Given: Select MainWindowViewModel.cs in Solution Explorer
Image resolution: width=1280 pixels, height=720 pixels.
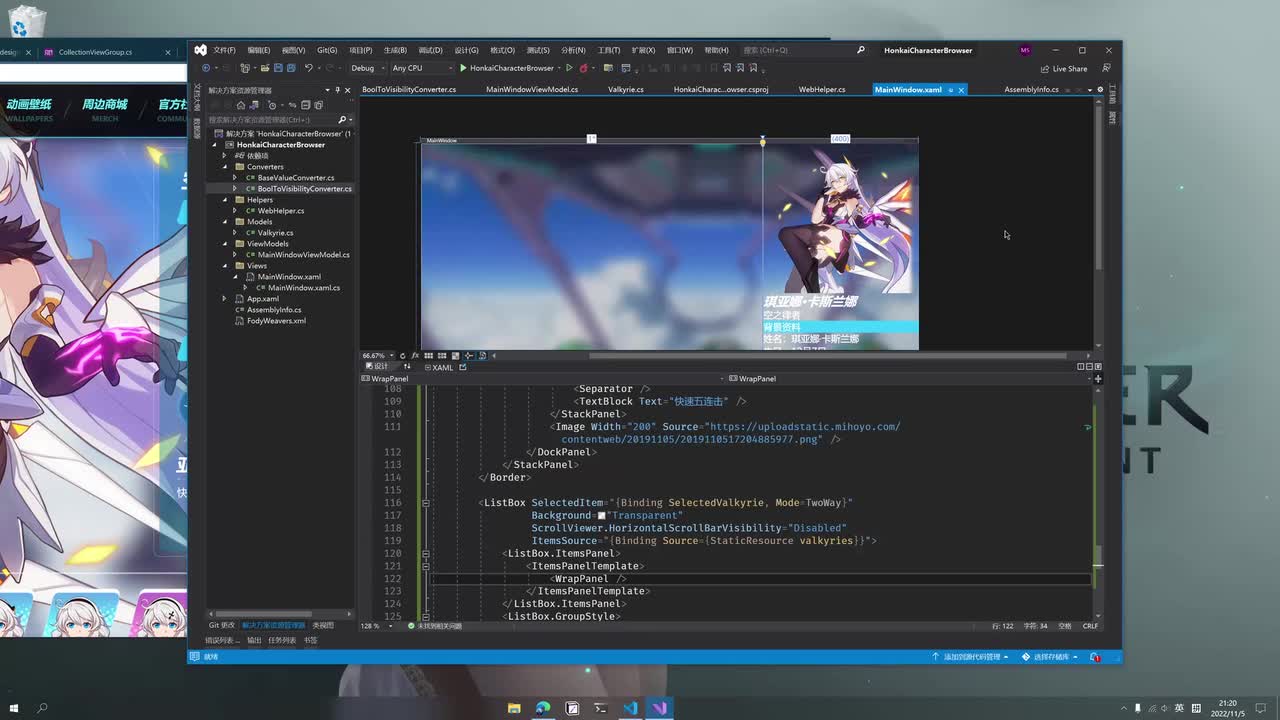Looking at the screenshot, I should click(x=303, y=255).
